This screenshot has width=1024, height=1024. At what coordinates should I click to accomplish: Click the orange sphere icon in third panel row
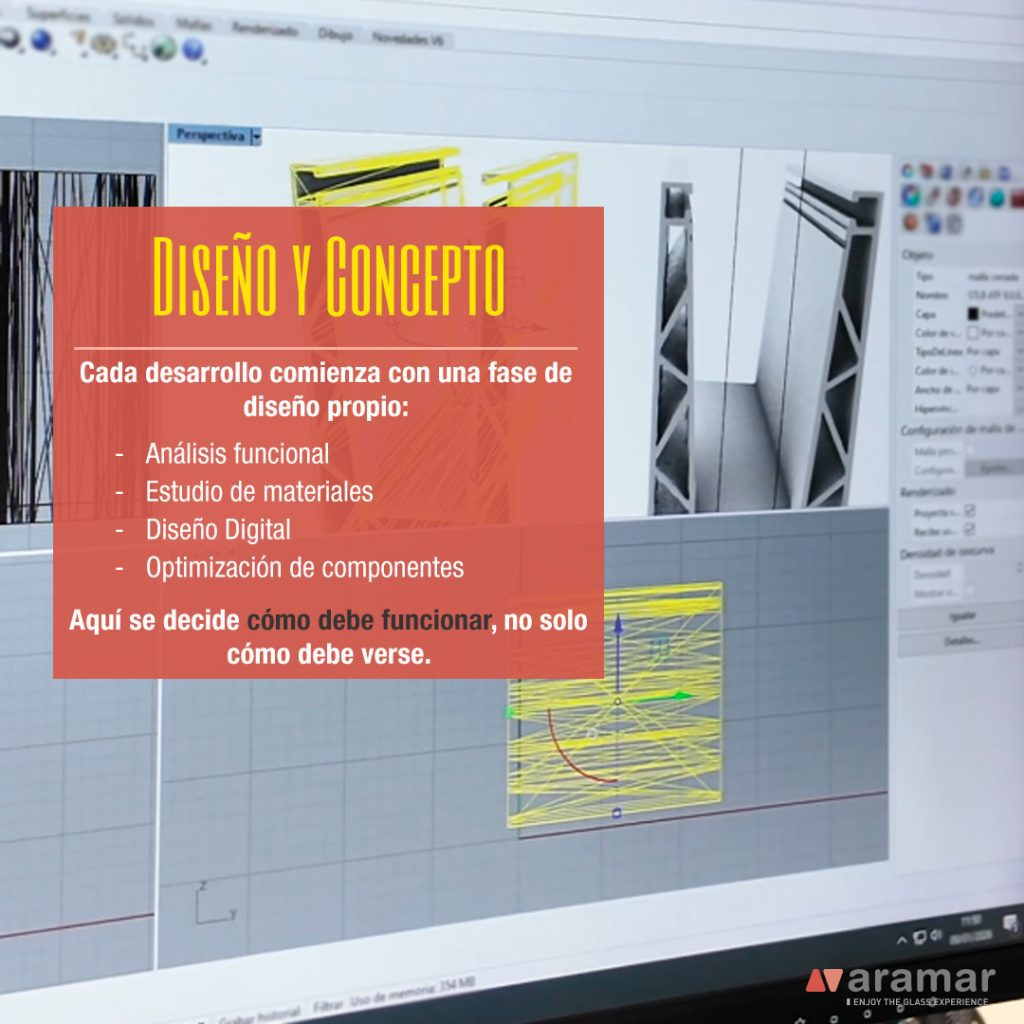point(911,222)
